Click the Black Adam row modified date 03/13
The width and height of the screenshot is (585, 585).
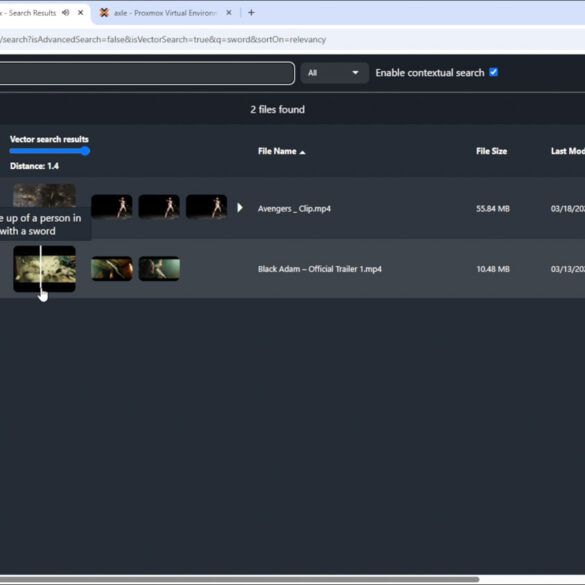coord(568,269)
